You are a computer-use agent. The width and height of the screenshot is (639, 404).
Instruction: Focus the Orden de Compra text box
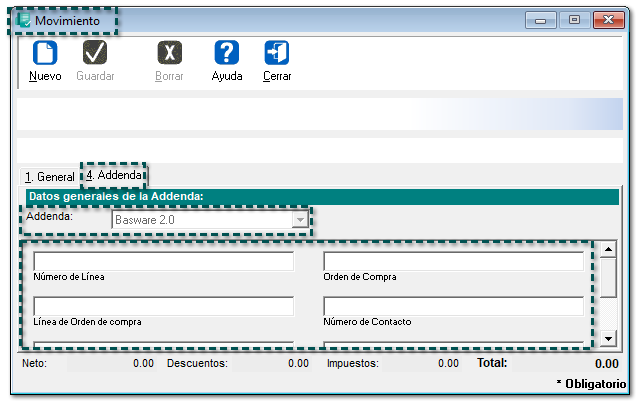coord(453,261)
